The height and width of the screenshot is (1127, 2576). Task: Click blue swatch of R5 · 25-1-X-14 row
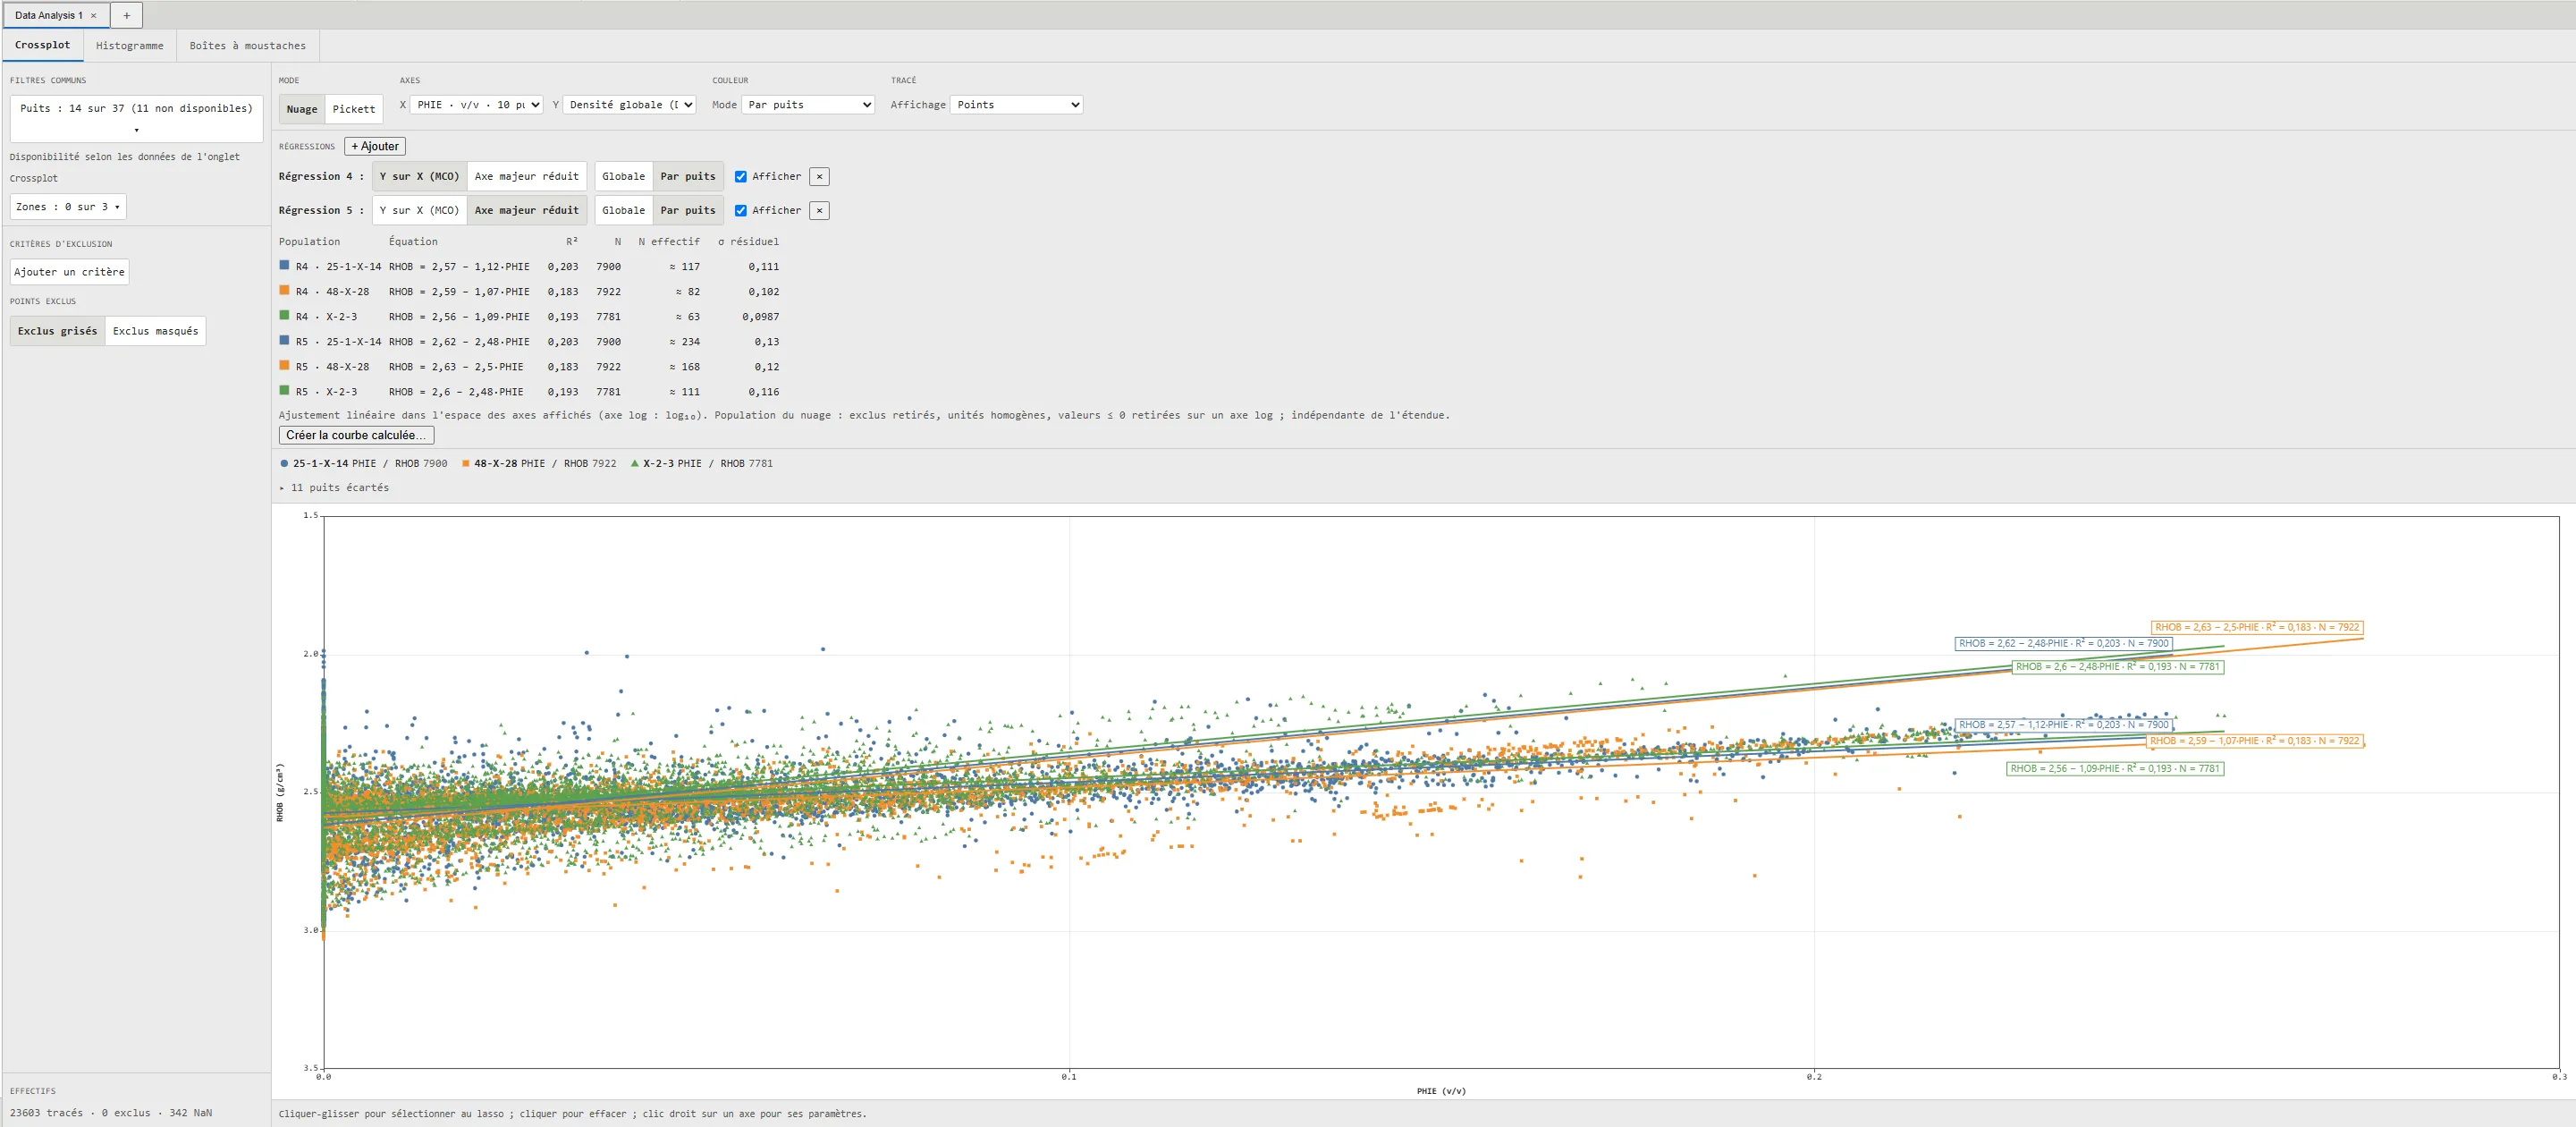[x=284, y=341]
